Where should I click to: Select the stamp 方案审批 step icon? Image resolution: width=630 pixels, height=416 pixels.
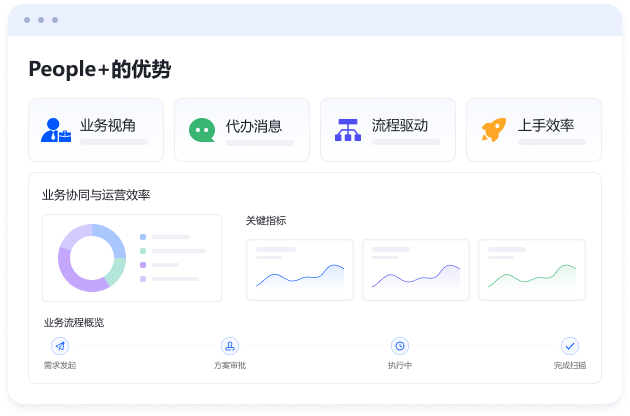[x=230, y=346]
